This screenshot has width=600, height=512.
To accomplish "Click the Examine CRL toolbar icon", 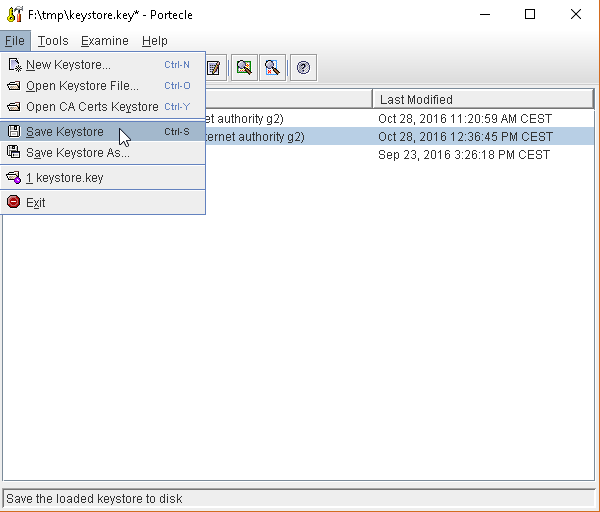I will (272, 68).
